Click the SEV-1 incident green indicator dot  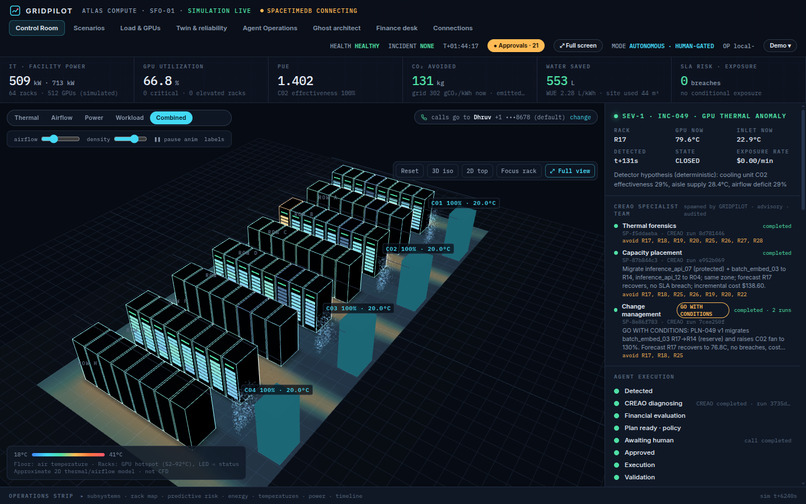point(616,116)
